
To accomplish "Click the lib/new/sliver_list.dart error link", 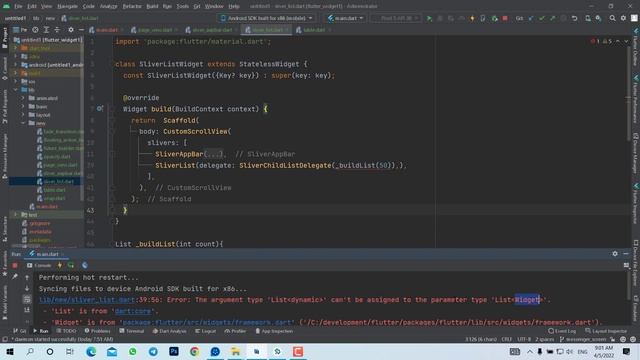I will point(87,300).
